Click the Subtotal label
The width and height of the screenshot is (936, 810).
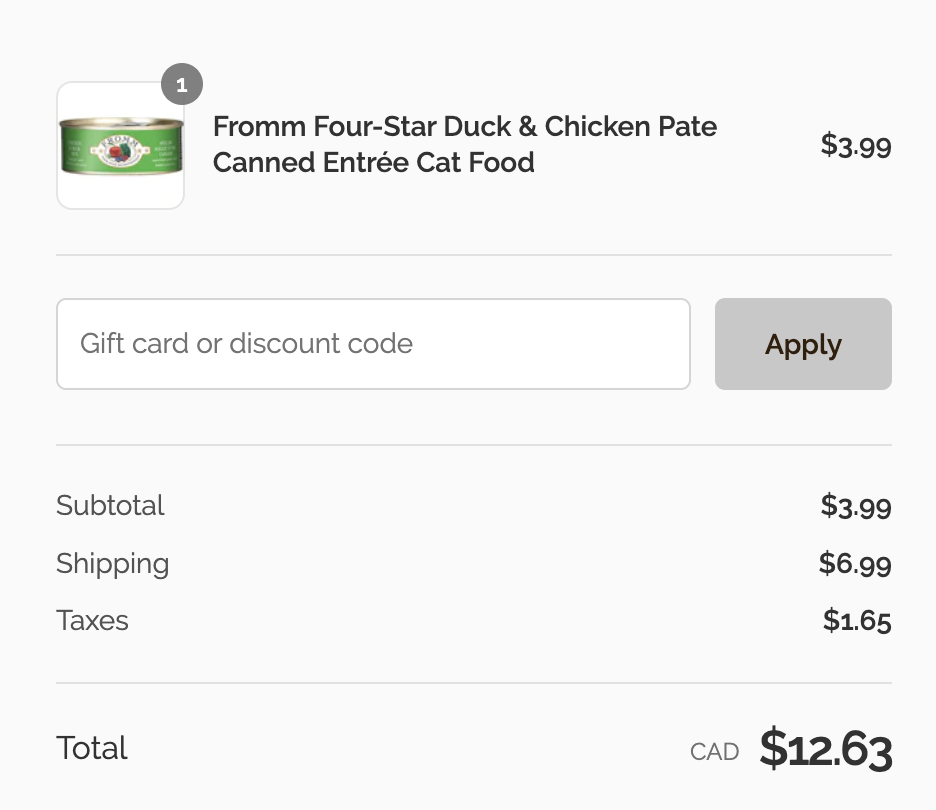point(110,505)
